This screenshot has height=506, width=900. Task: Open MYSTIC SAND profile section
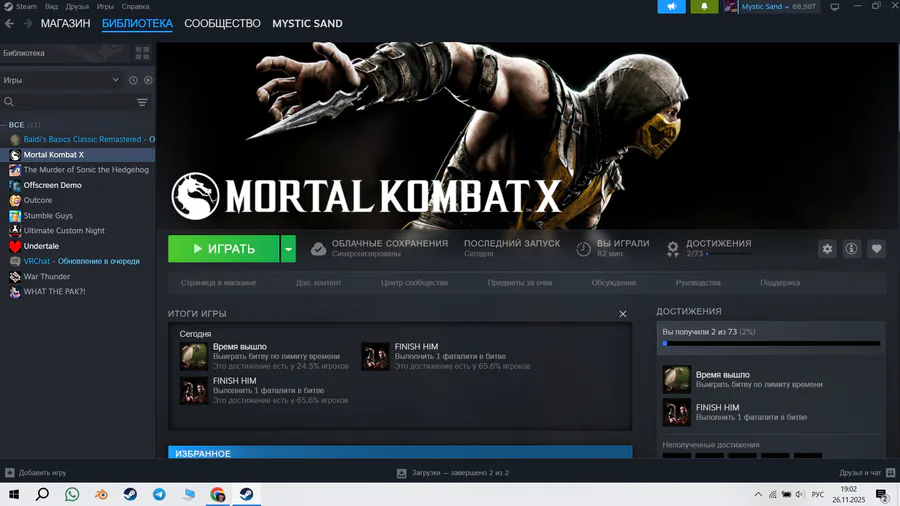tap(307, 24)
